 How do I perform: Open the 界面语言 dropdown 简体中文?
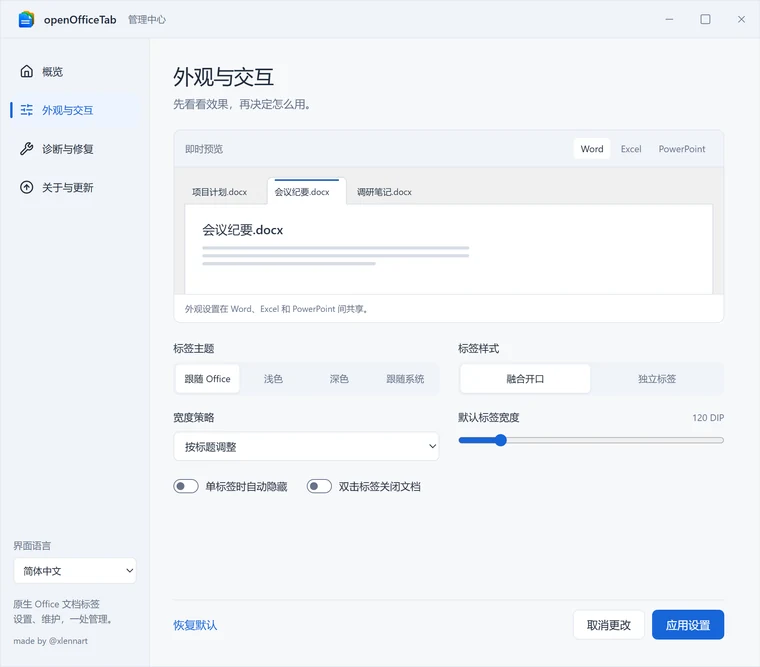tap(75, 571)
